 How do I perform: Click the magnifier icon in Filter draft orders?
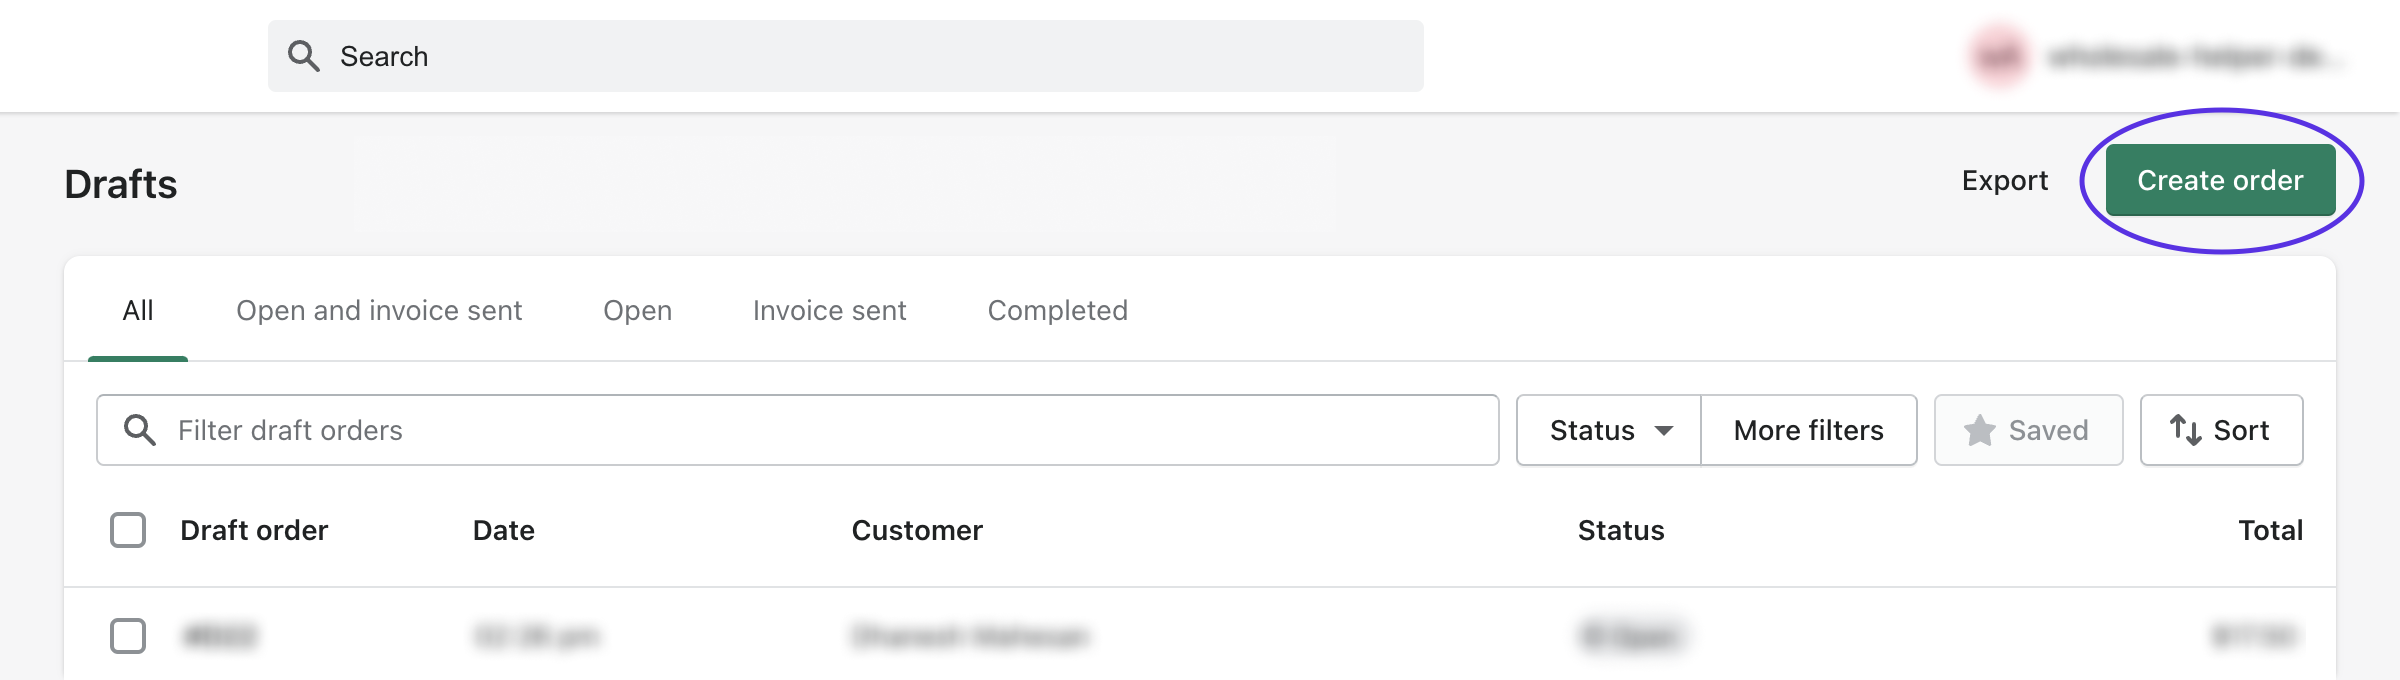(139, 430)
